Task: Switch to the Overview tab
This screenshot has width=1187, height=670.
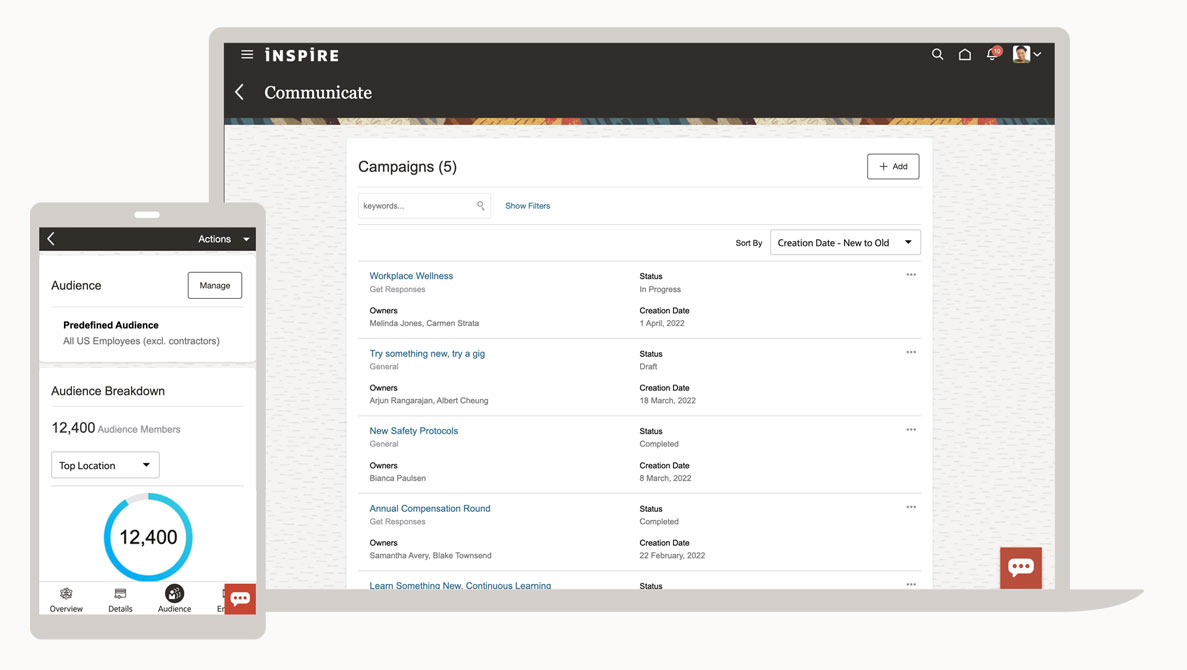Action: coord(66,599)
